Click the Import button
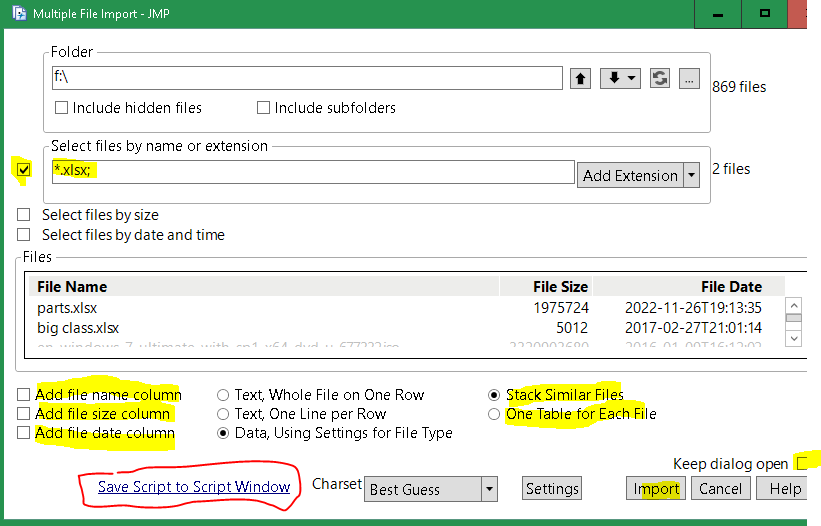This screenshot has height=526, width=821. pyautogui.click(x=656, y=489)
